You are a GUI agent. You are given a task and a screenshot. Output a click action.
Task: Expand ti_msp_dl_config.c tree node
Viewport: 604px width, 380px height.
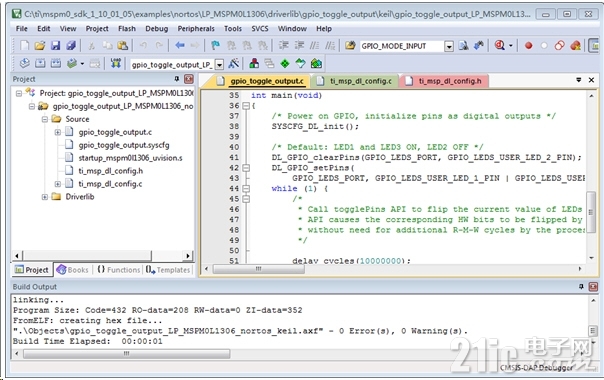(57, 184)
